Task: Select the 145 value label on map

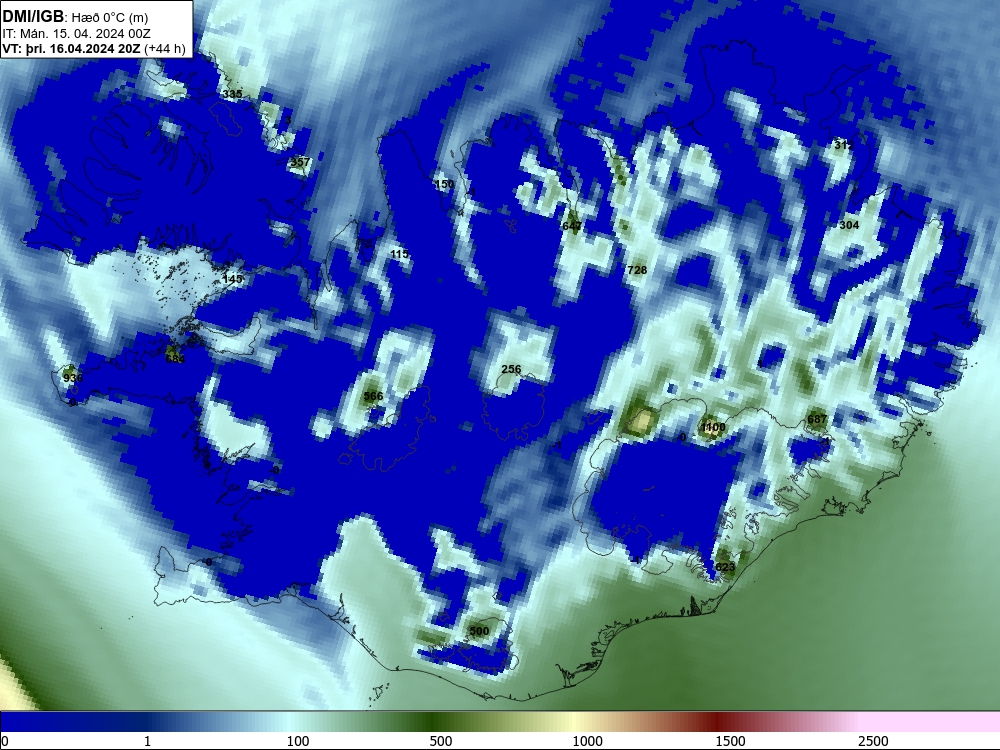Action: tap(233, 279)
